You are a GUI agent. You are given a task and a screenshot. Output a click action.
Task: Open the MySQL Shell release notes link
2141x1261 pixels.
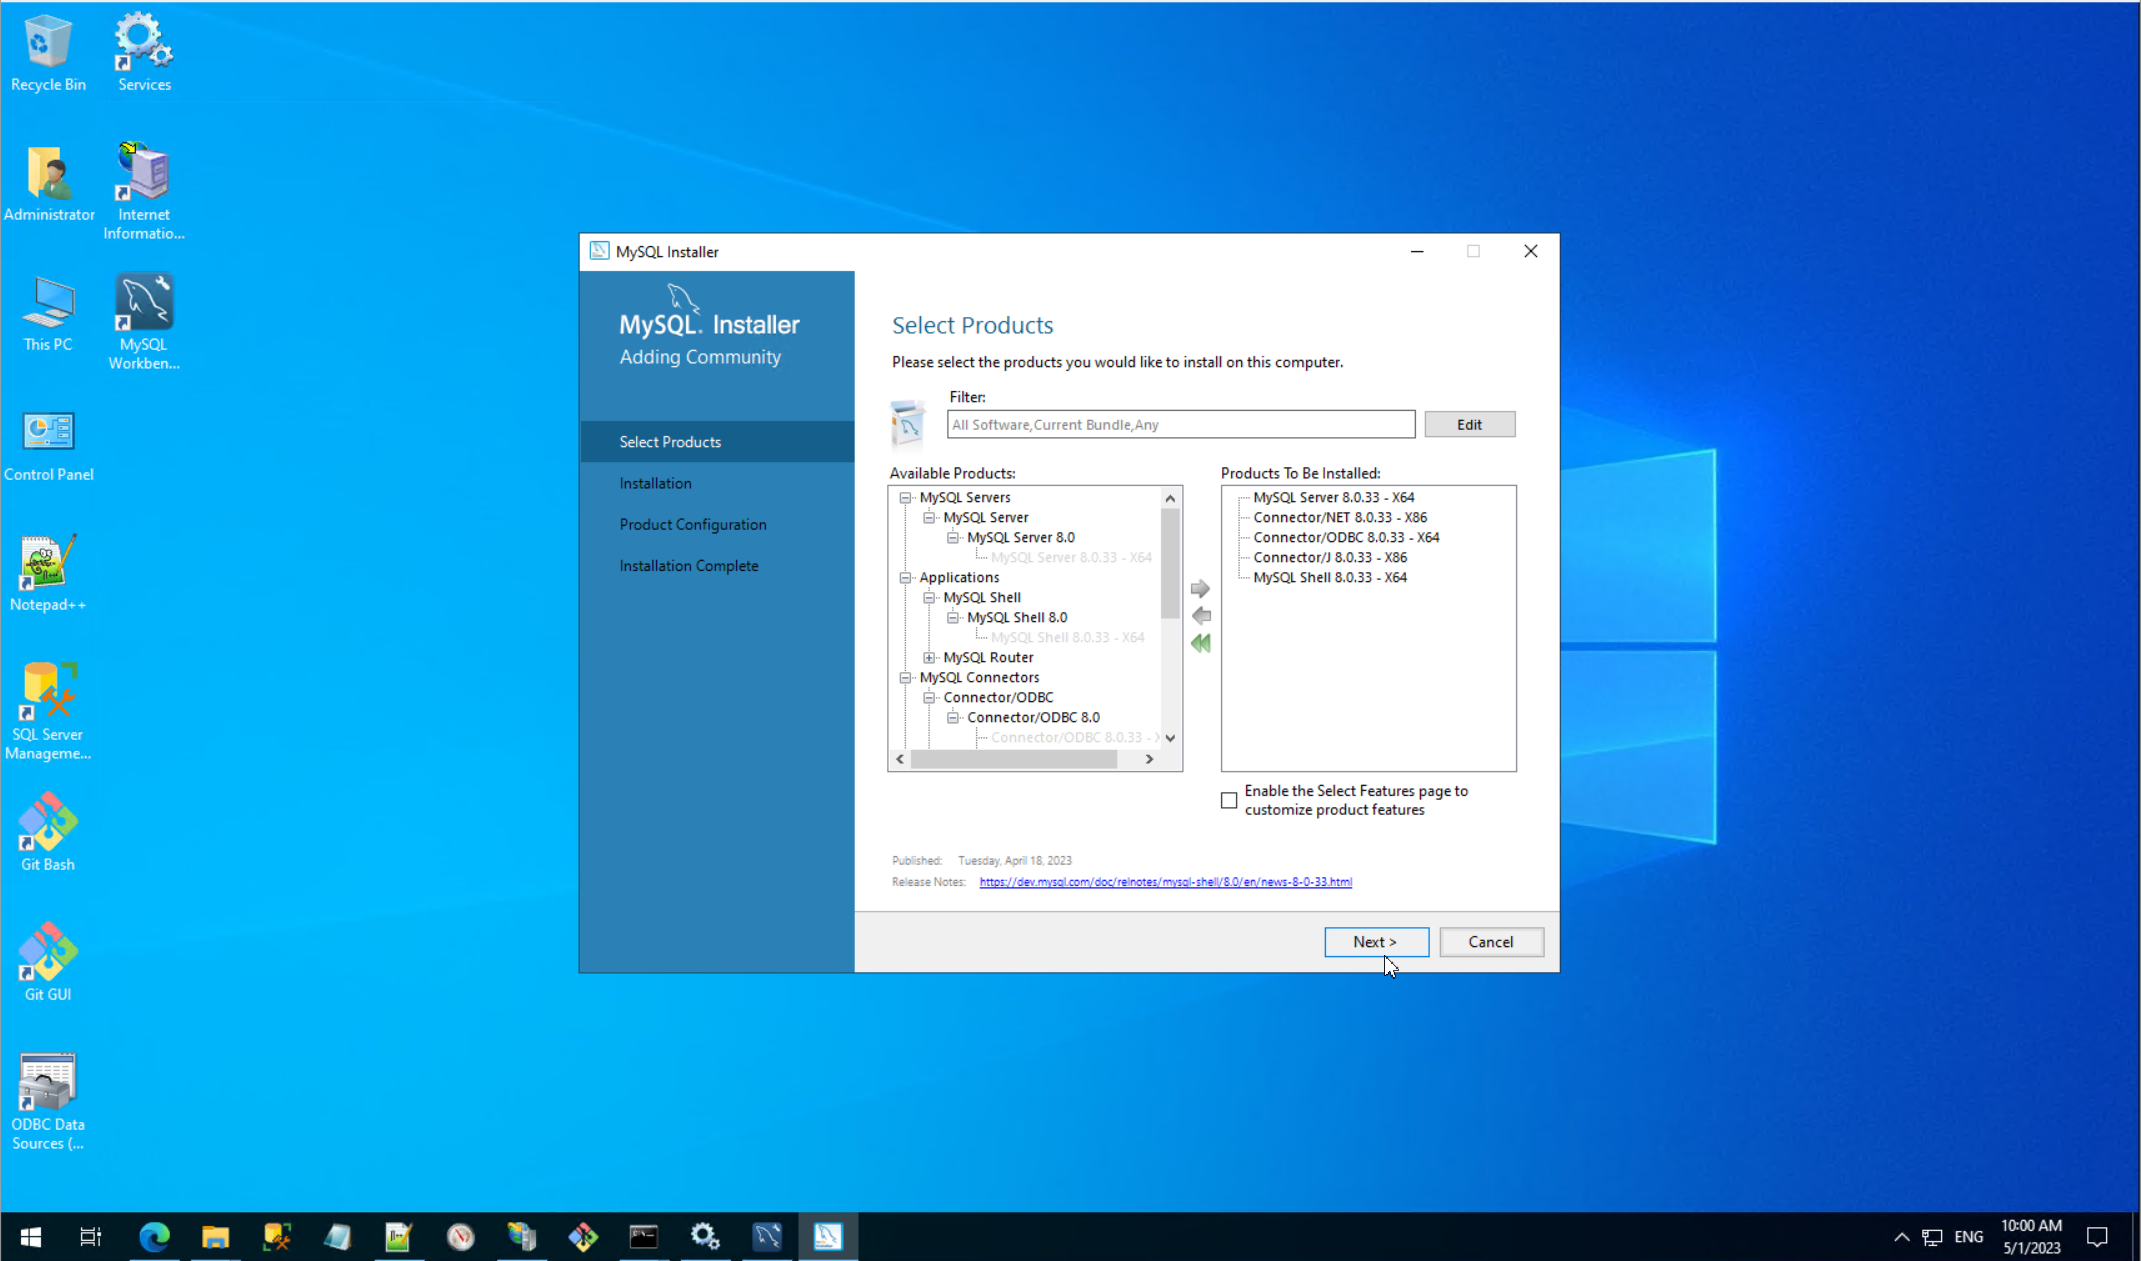pos(1165,882)
